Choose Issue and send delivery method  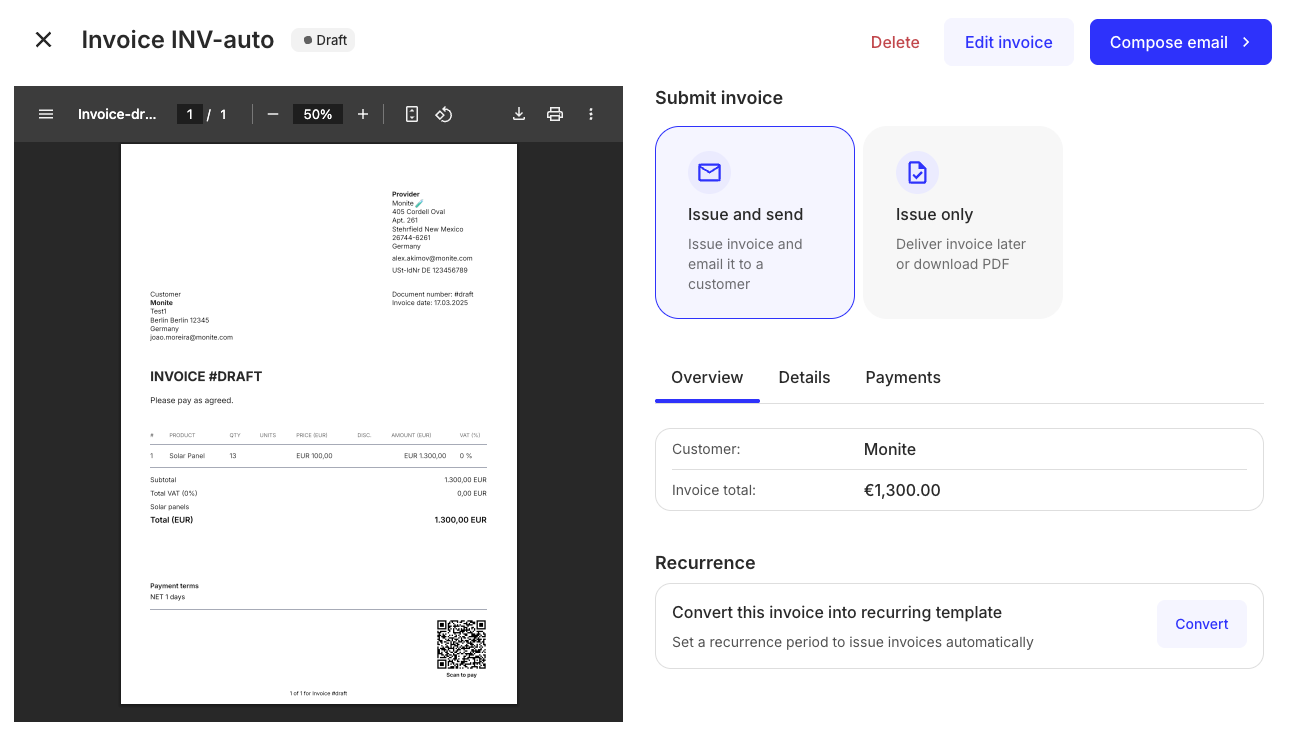[755, 222]
